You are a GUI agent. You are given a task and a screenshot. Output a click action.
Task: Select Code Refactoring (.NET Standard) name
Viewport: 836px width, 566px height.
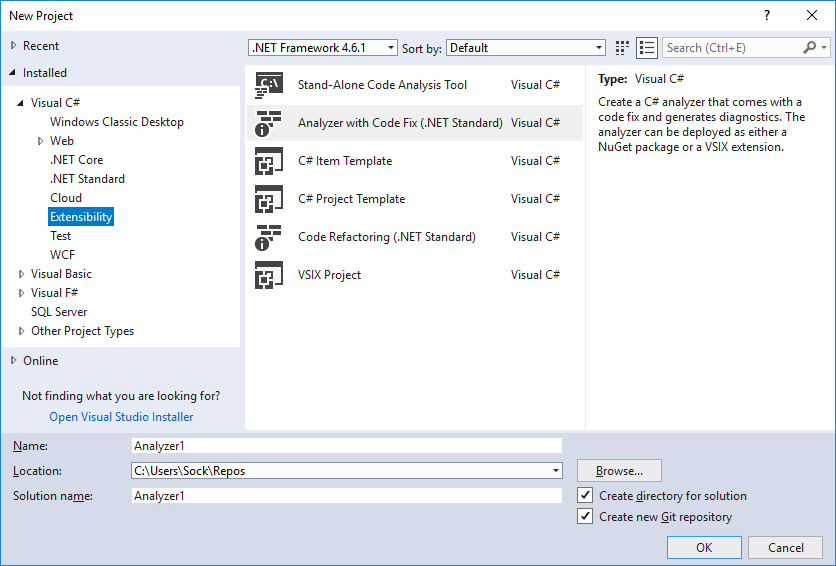coord(387,237)
